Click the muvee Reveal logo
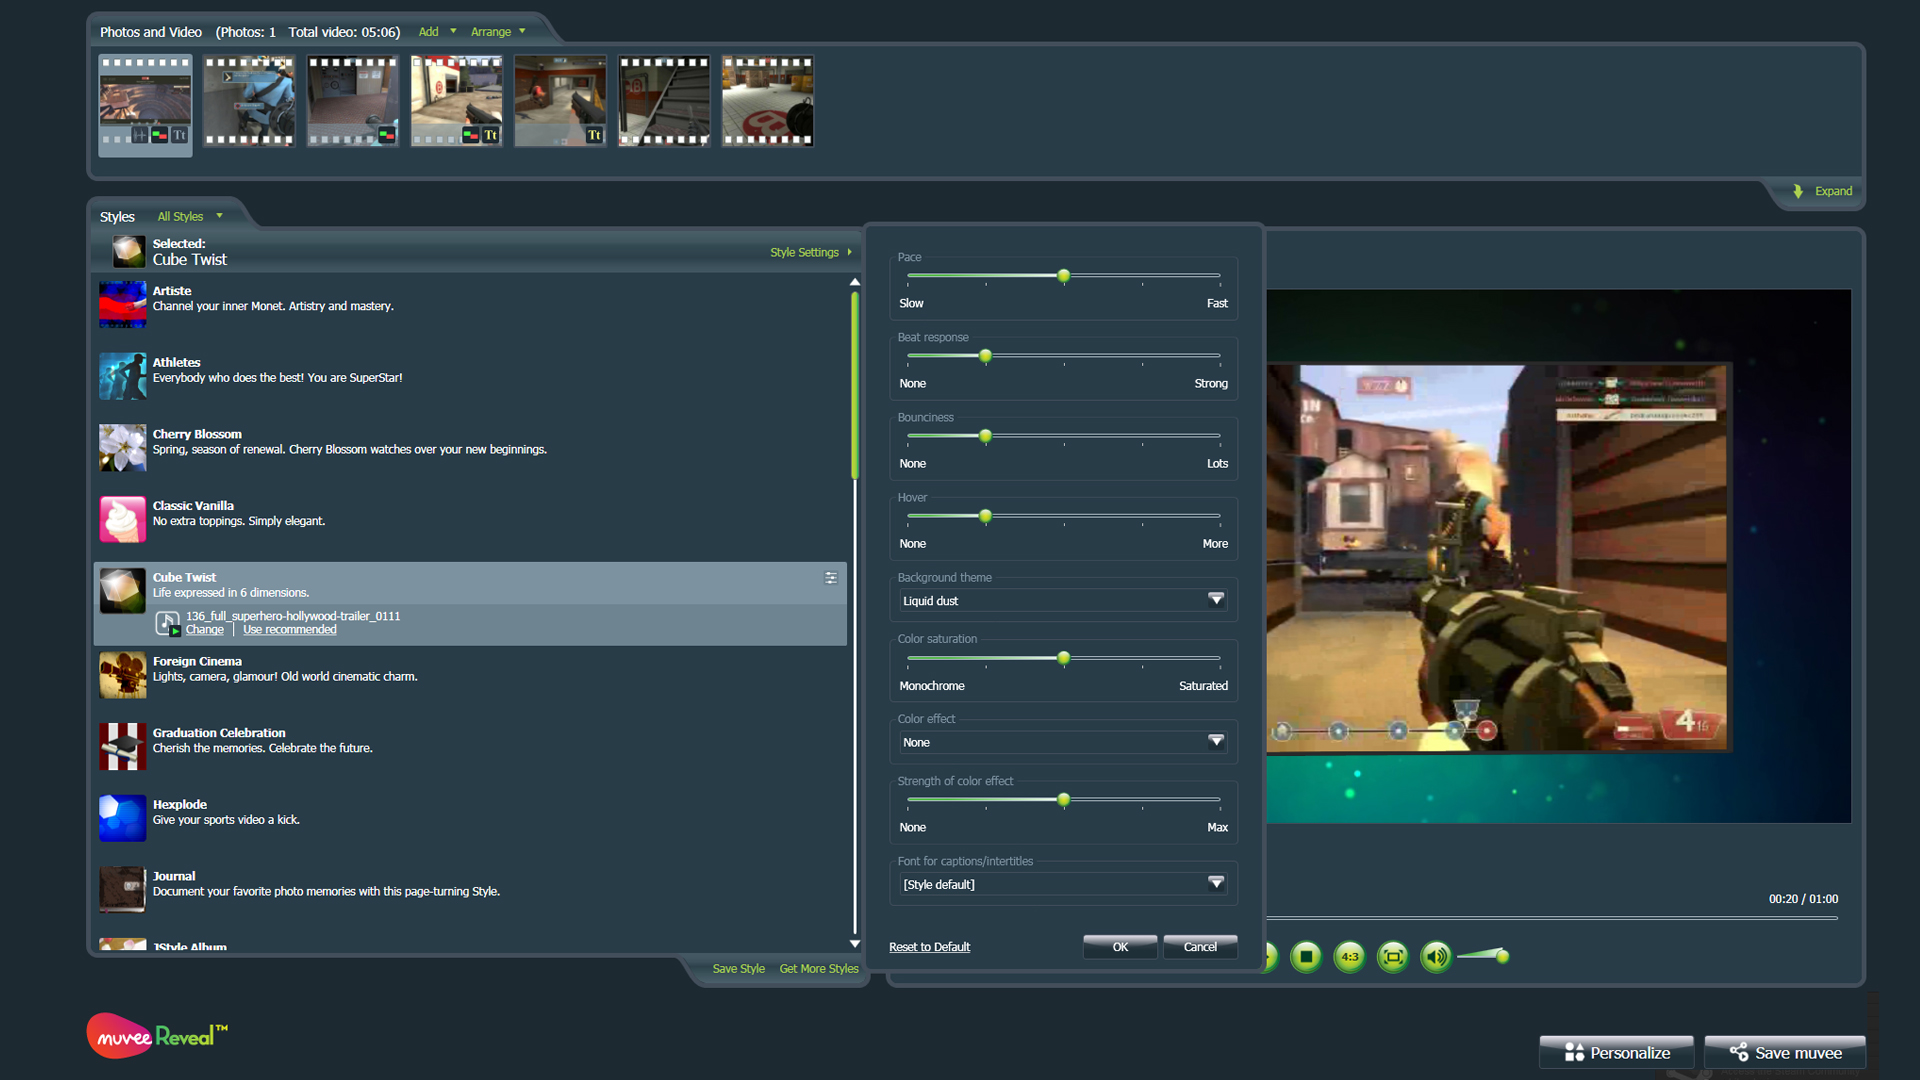Image resolution: width=1920 pixels, height=1080 pixels. [x=157, y=1035]
